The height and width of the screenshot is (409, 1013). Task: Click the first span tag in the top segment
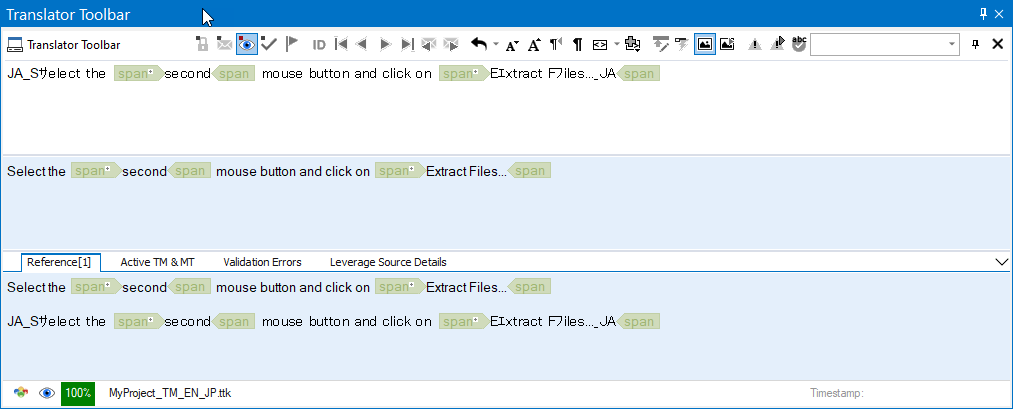[x=137, y=73]
